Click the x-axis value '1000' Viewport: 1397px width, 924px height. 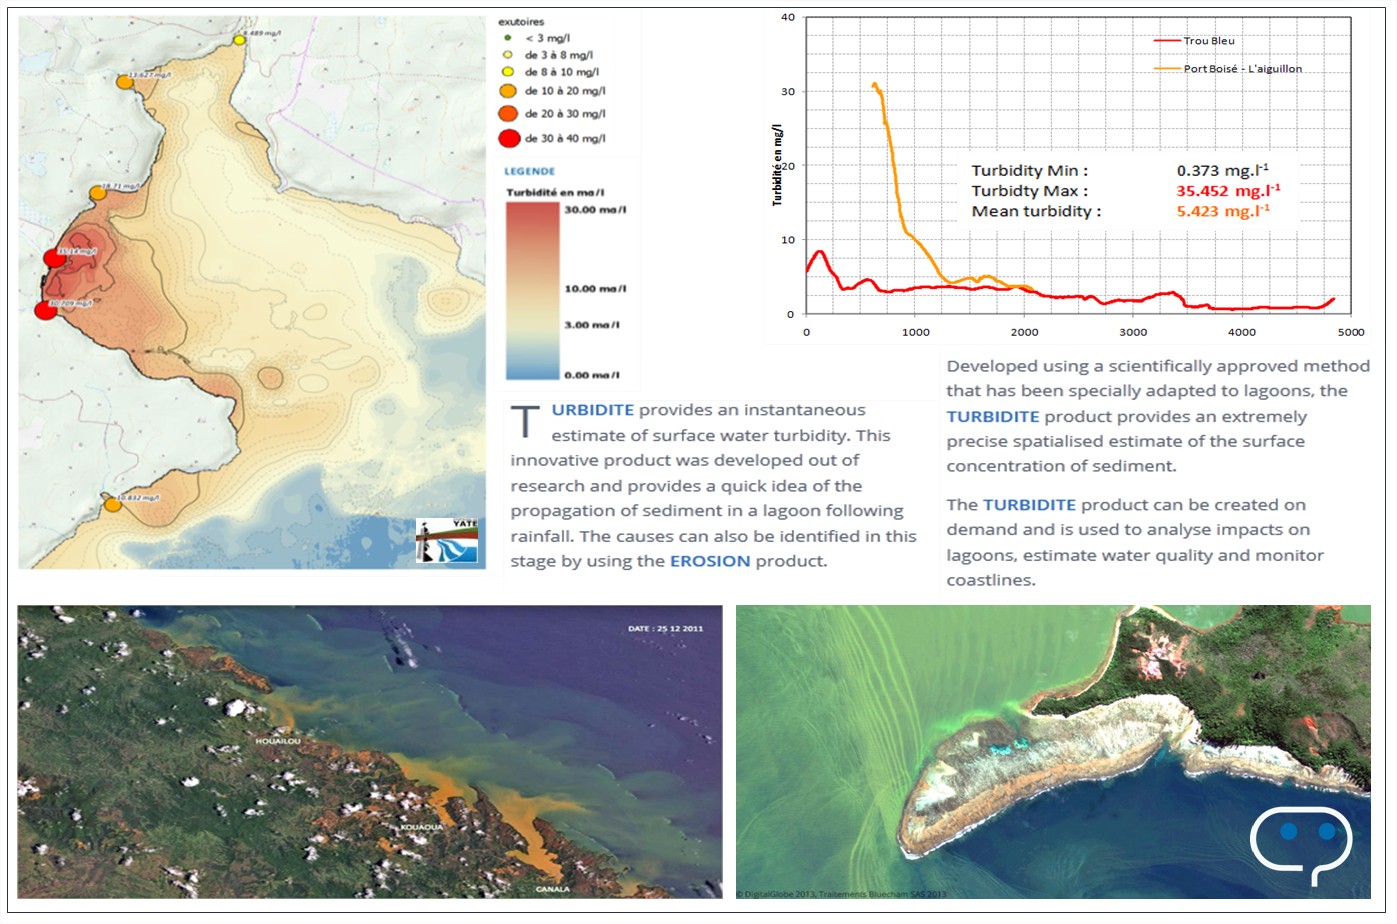tap(916, 332)
